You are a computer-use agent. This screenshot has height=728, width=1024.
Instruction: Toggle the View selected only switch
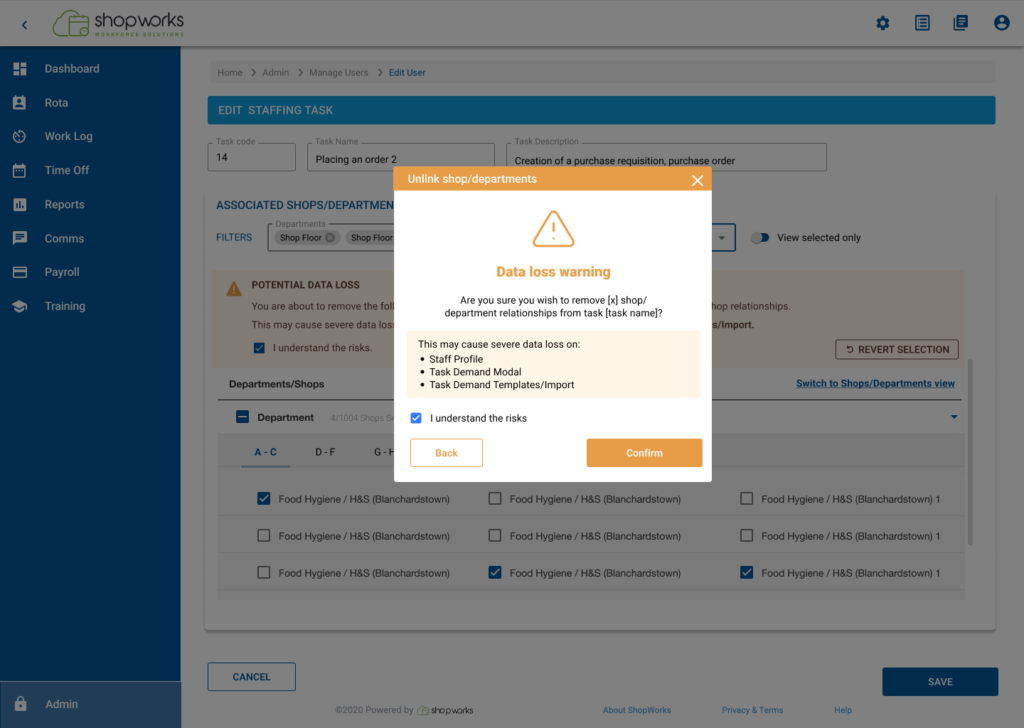pyautogui.click(x=761, y=238)
